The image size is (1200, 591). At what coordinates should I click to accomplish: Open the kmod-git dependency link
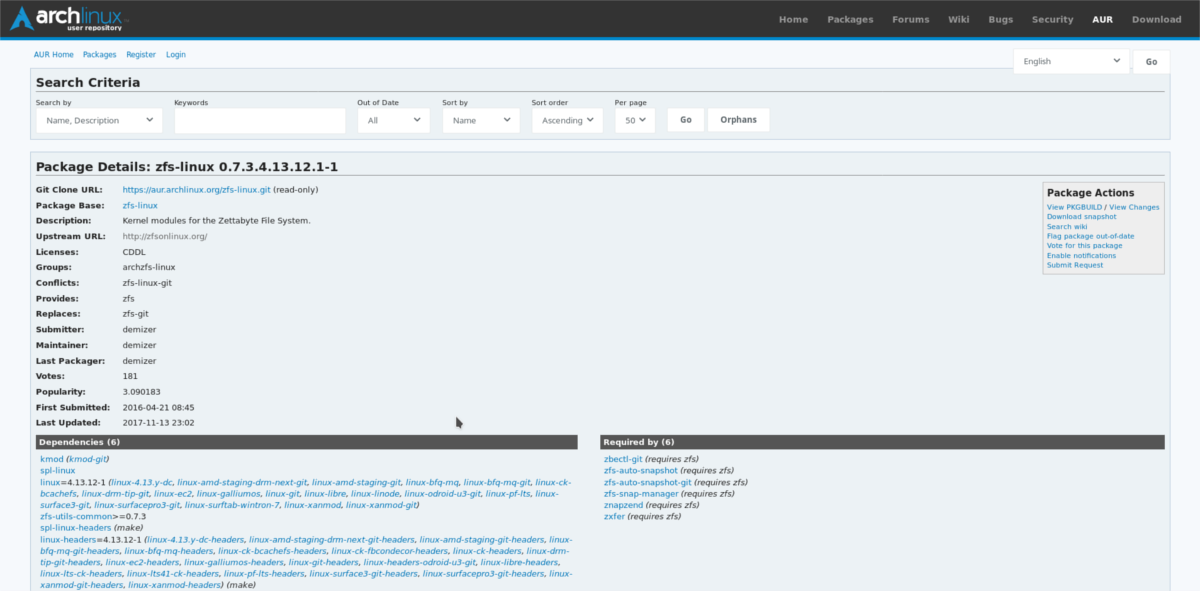[88, 458]
